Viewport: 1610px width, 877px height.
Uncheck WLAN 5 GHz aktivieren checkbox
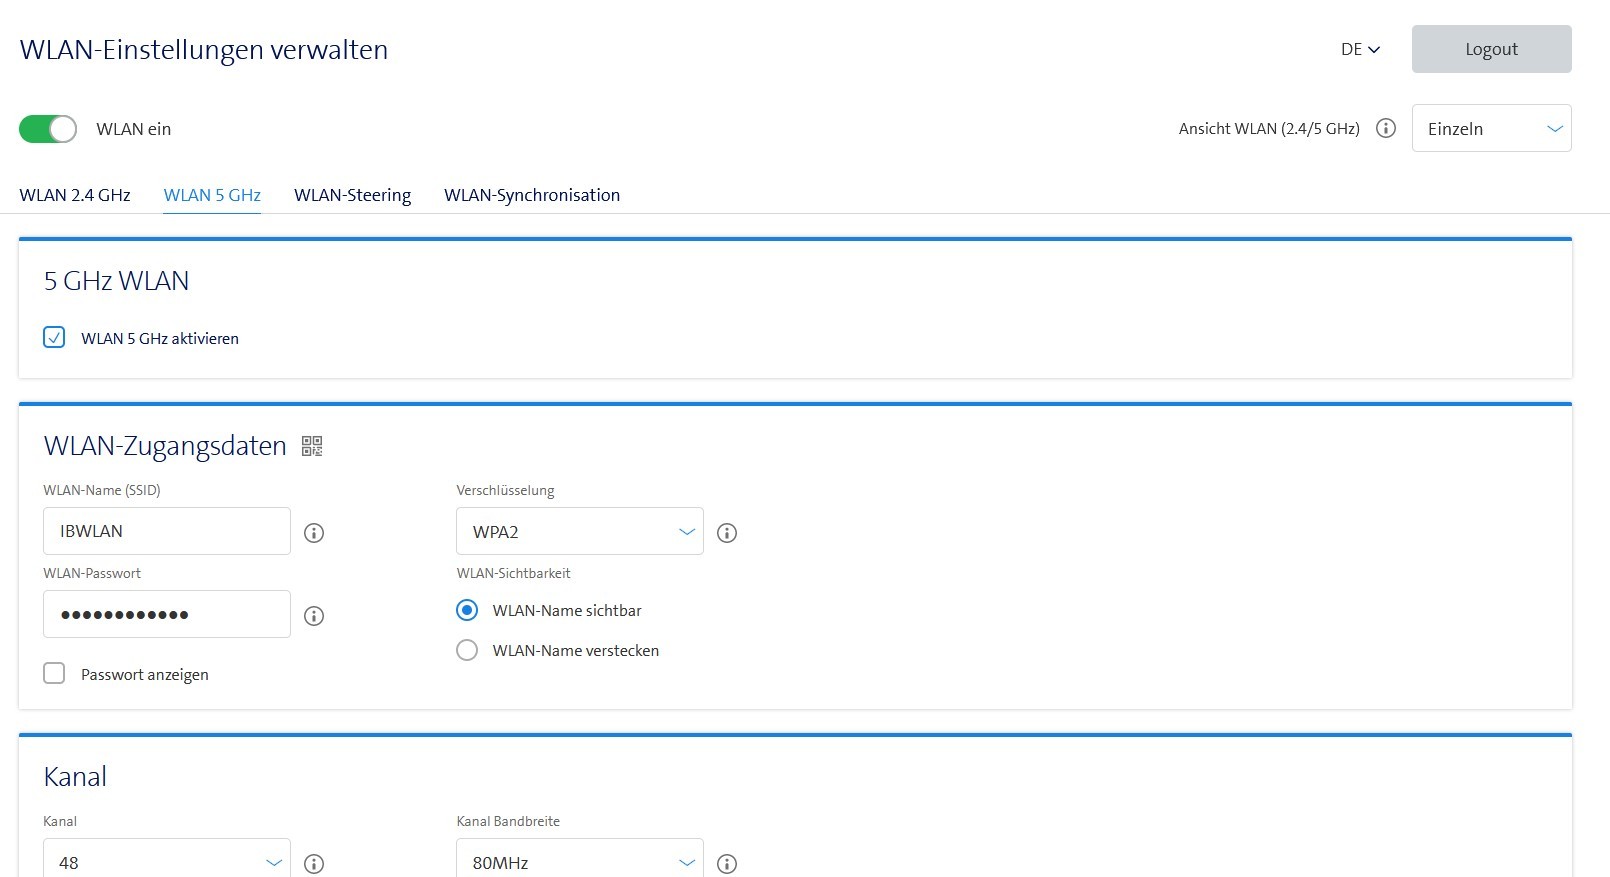(54, 338)
